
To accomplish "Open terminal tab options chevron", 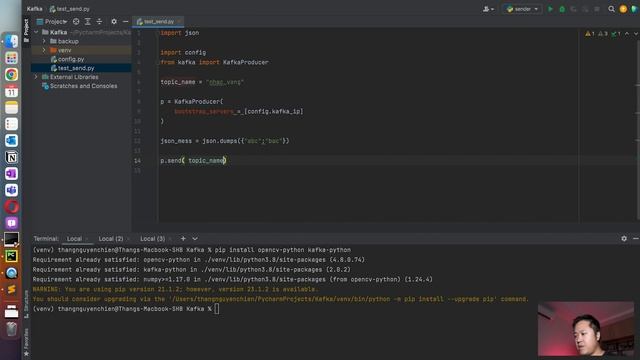I will pos(195,239).
